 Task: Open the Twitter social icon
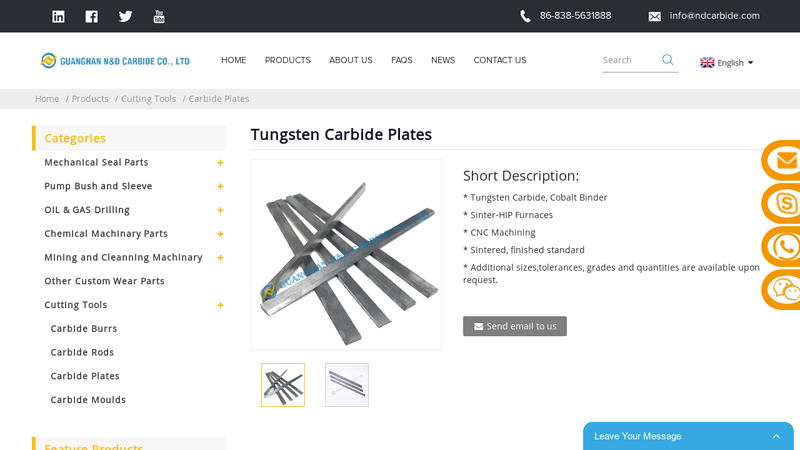[126, 16]
